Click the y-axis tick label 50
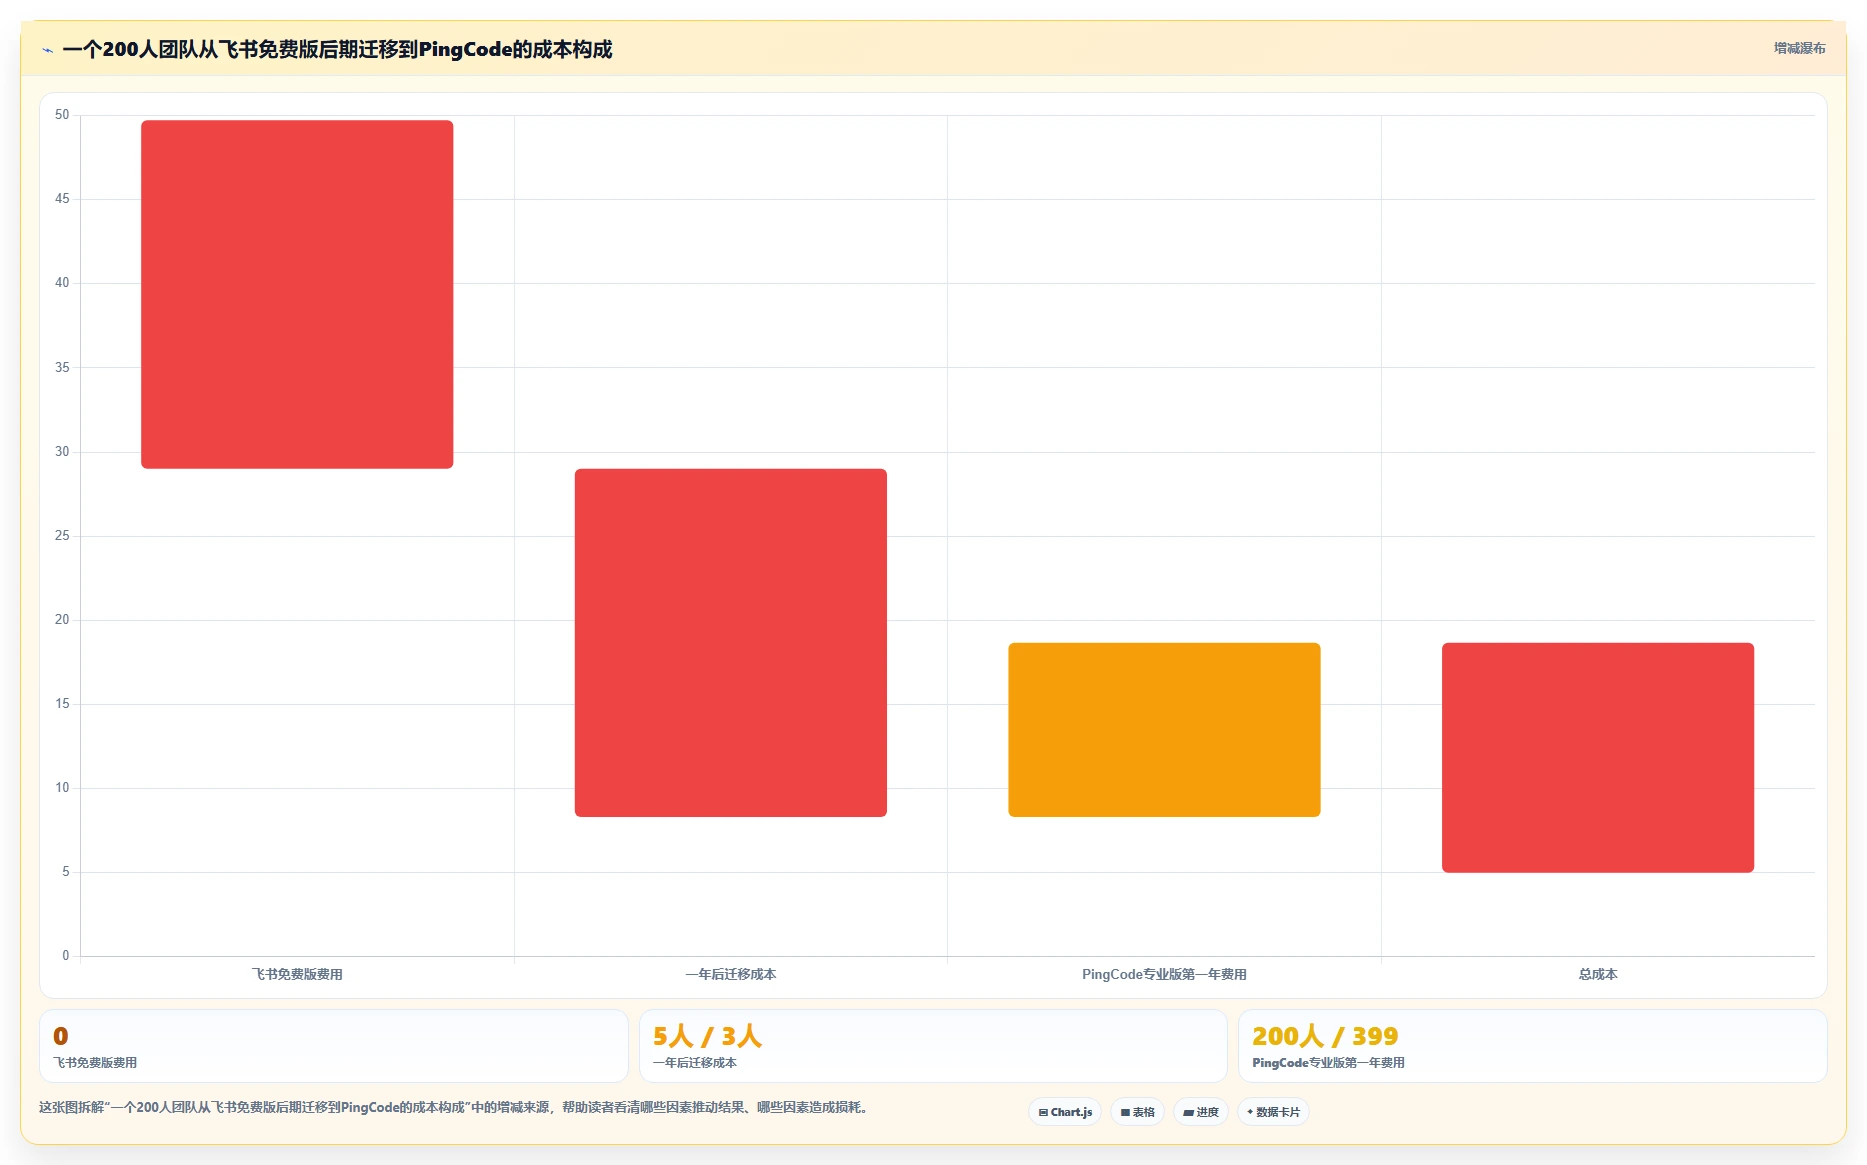The height and width of the screenshot is (1165, 1867). click(62, 115)
